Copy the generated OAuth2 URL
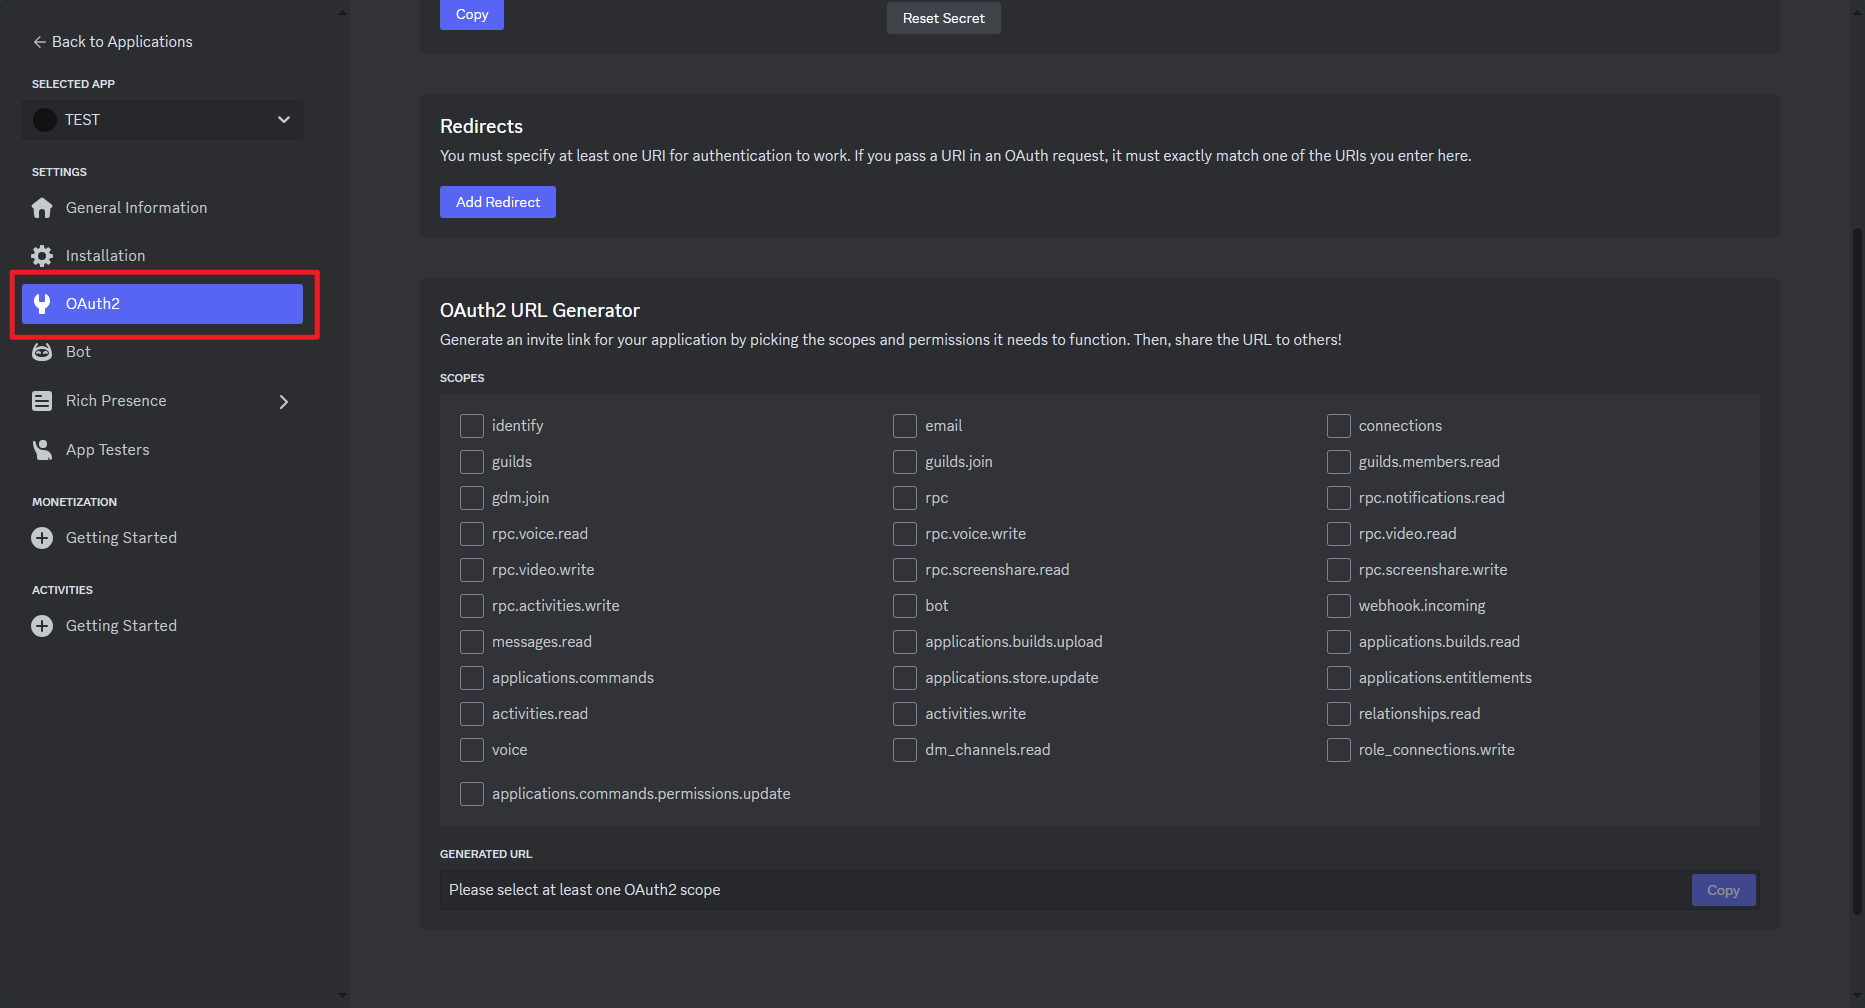 tap(1723, 890)
